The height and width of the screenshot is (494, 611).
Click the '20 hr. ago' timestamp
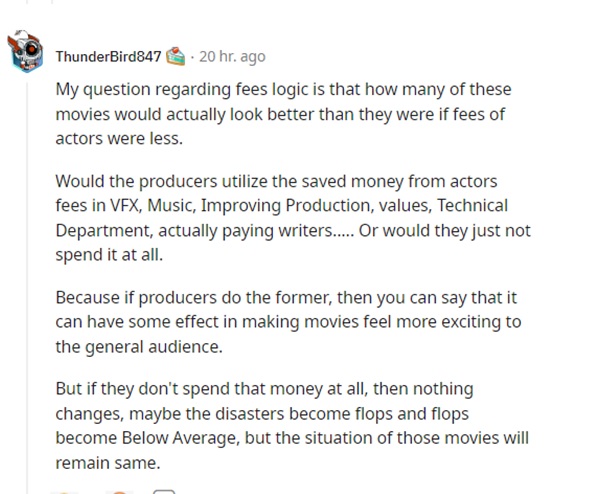[232, 56]
